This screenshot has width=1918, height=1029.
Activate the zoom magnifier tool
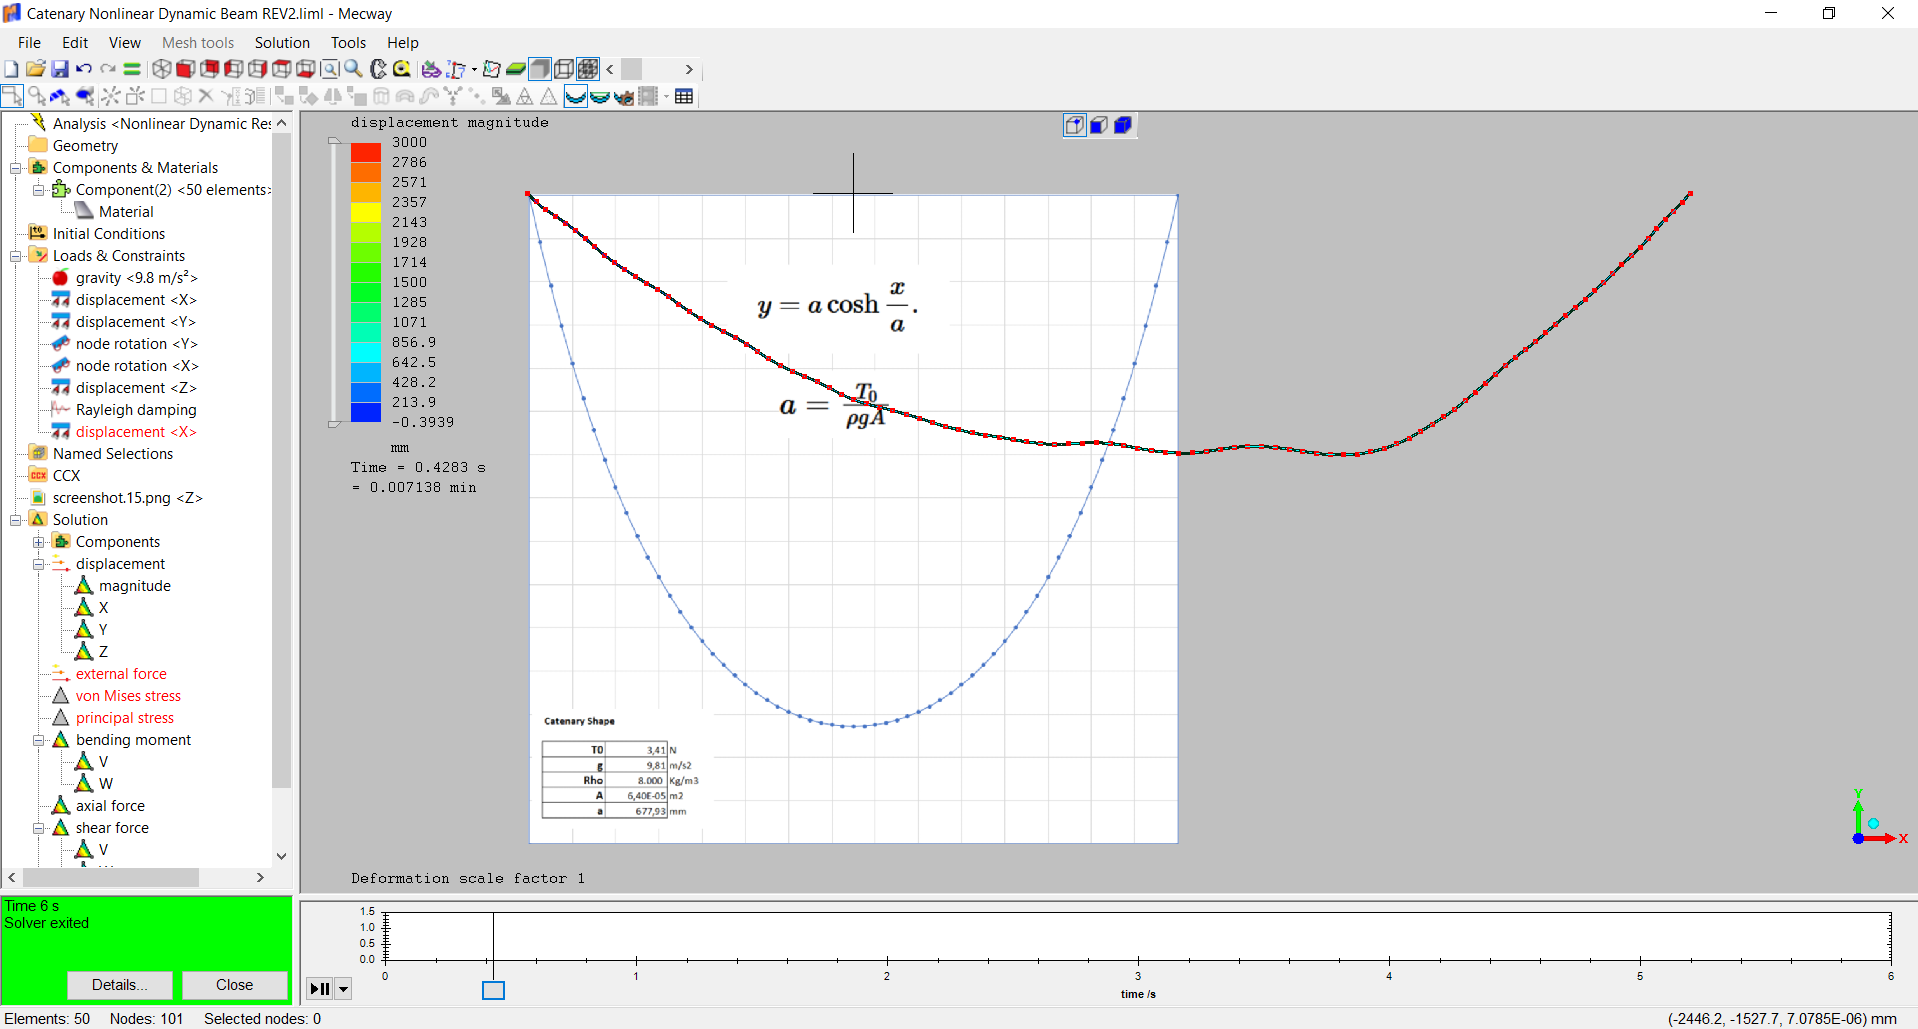coord(353,69)
